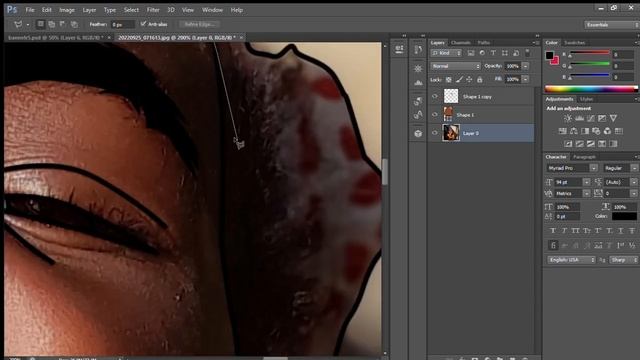The image size is (640, 360).
Task: Open the Filter menu
Action: (x=153, y=10)
